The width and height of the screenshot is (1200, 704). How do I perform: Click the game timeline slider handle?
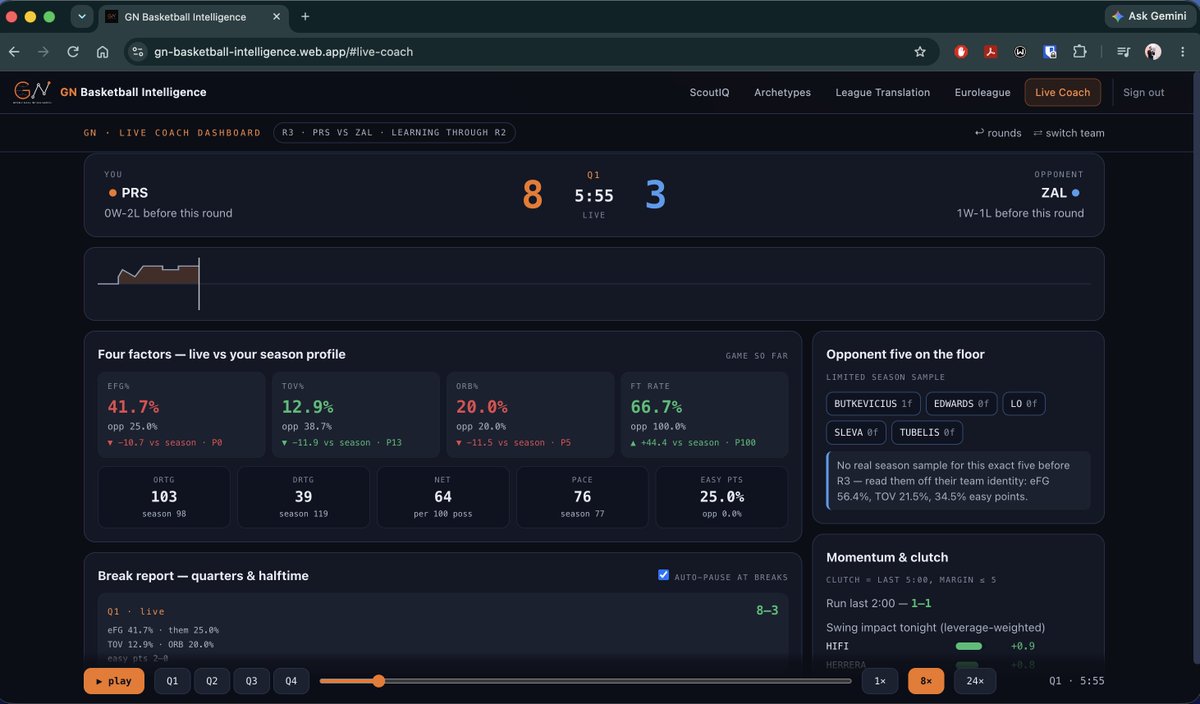(x=378, y=681)
